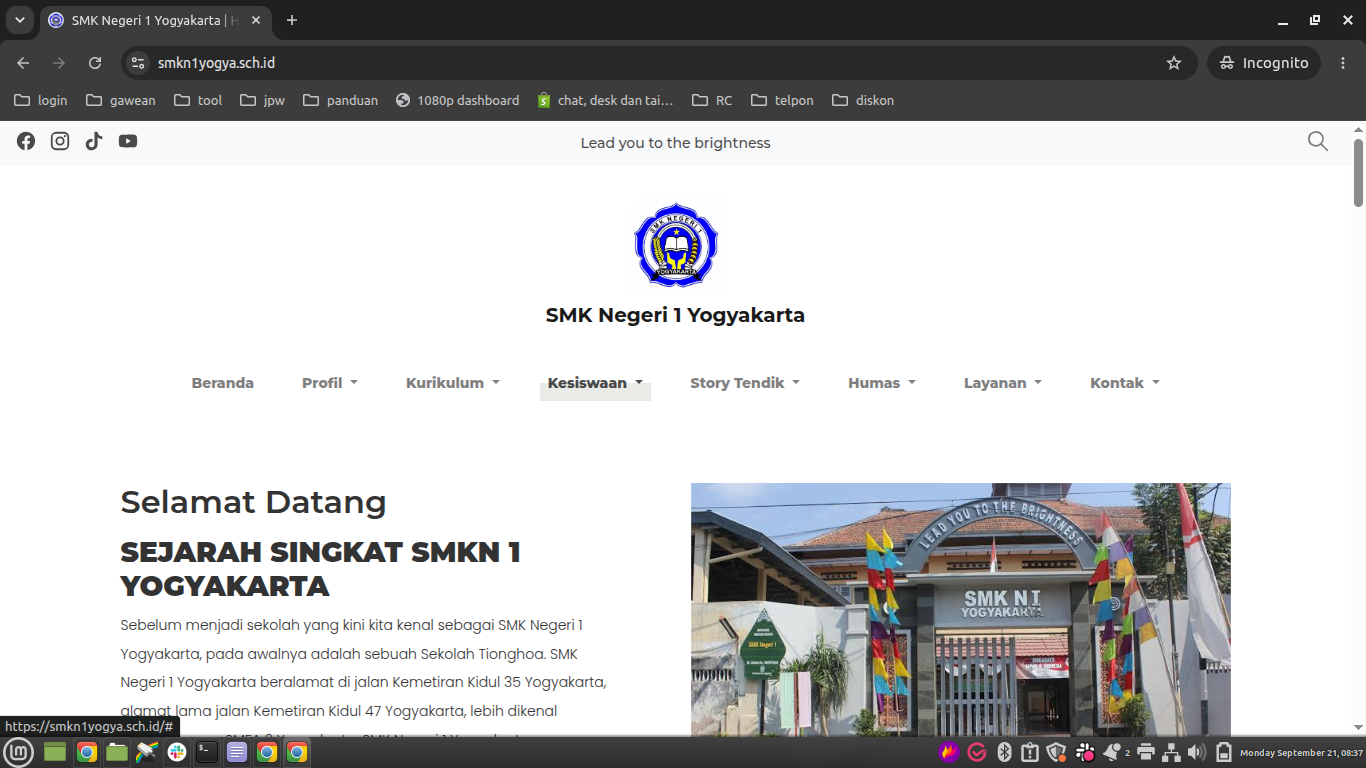Click the website search magnifier icon

(x=1318, y=141)
